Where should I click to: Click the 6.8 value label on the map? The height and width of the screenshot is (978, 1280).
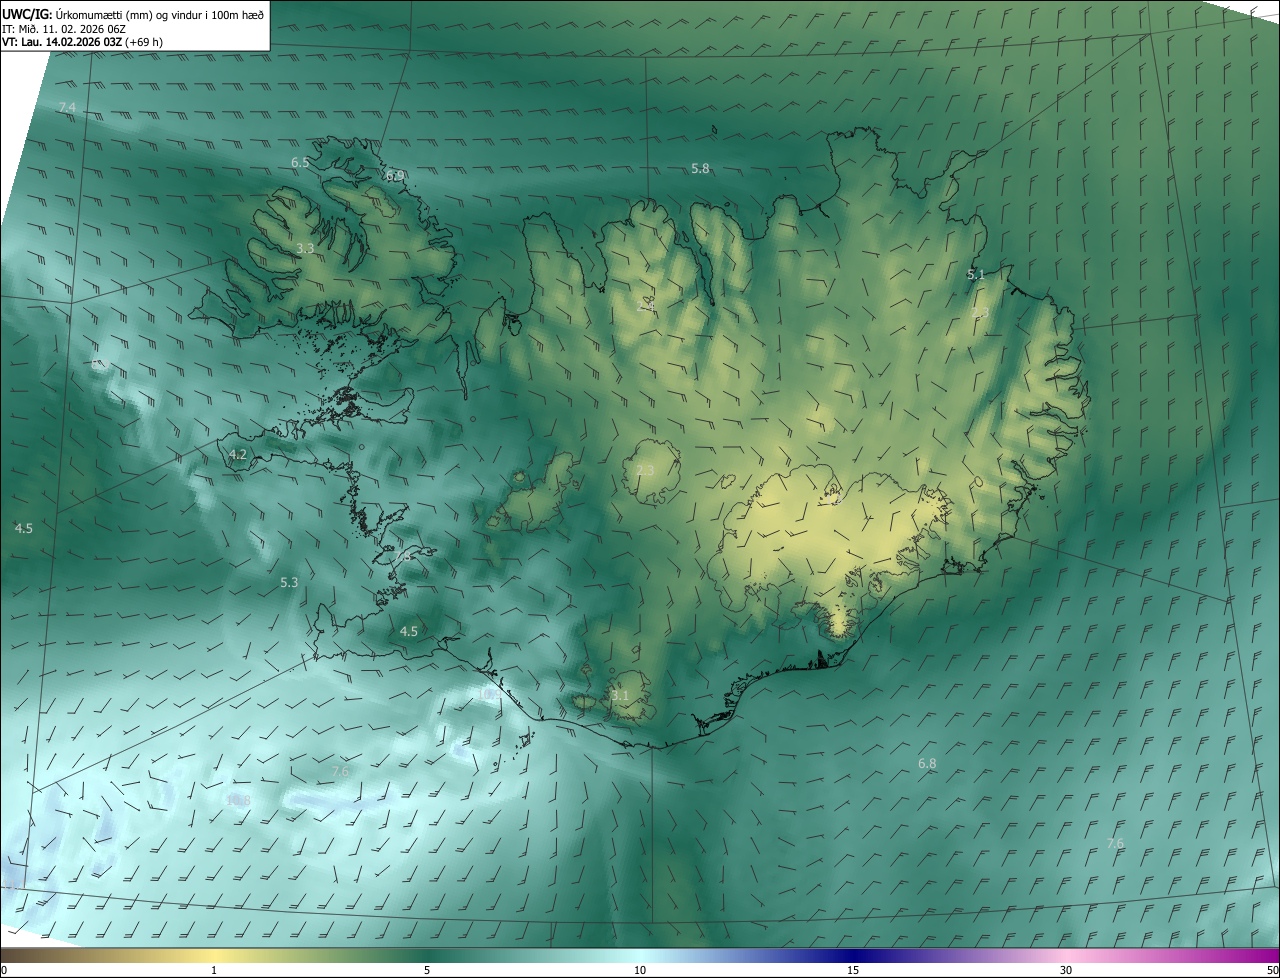click(x=927, y=764)
